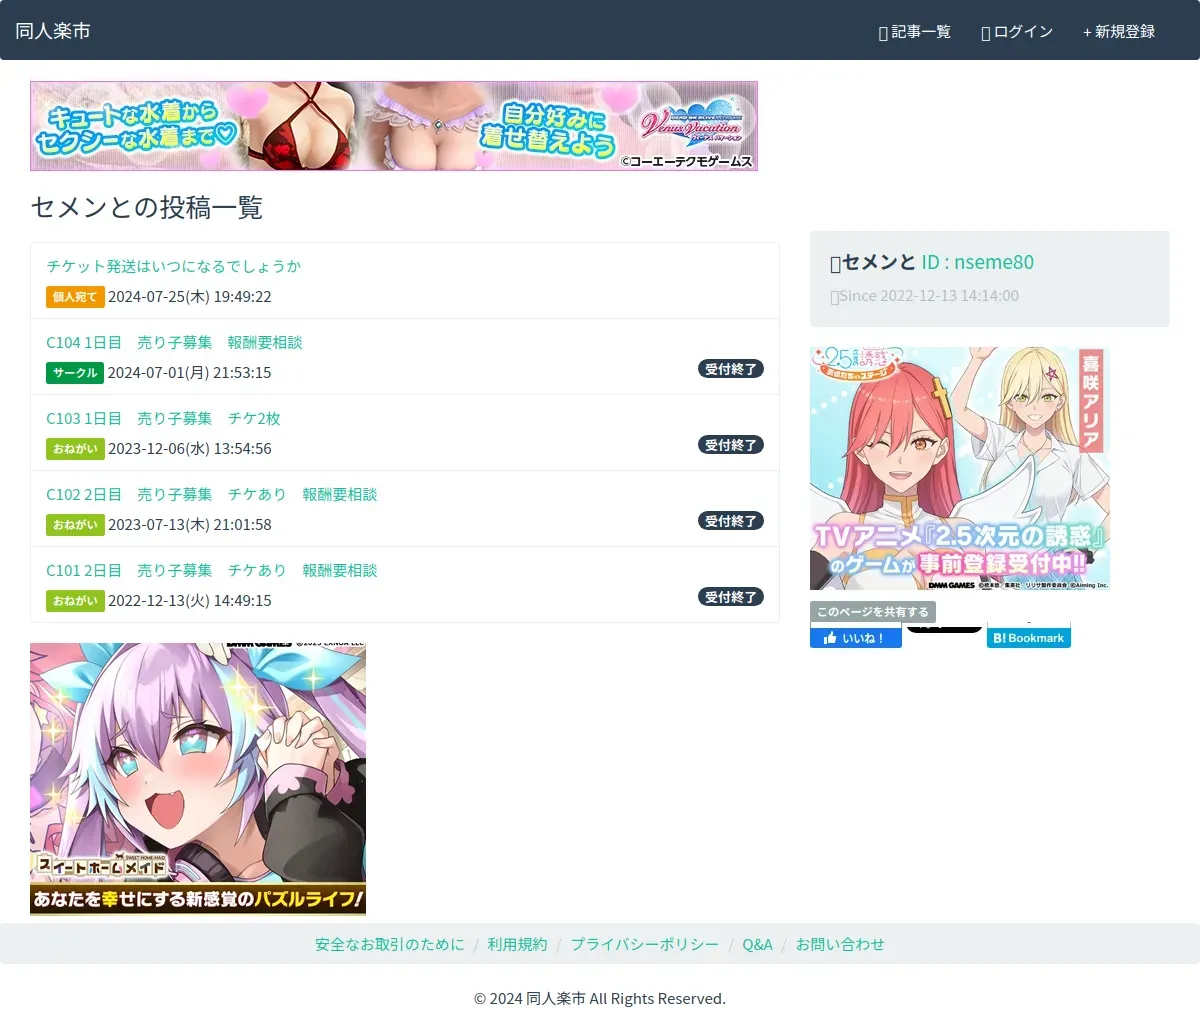Open post C103 1日目 売り子募集 チケ2枚

tap(163, 418)
